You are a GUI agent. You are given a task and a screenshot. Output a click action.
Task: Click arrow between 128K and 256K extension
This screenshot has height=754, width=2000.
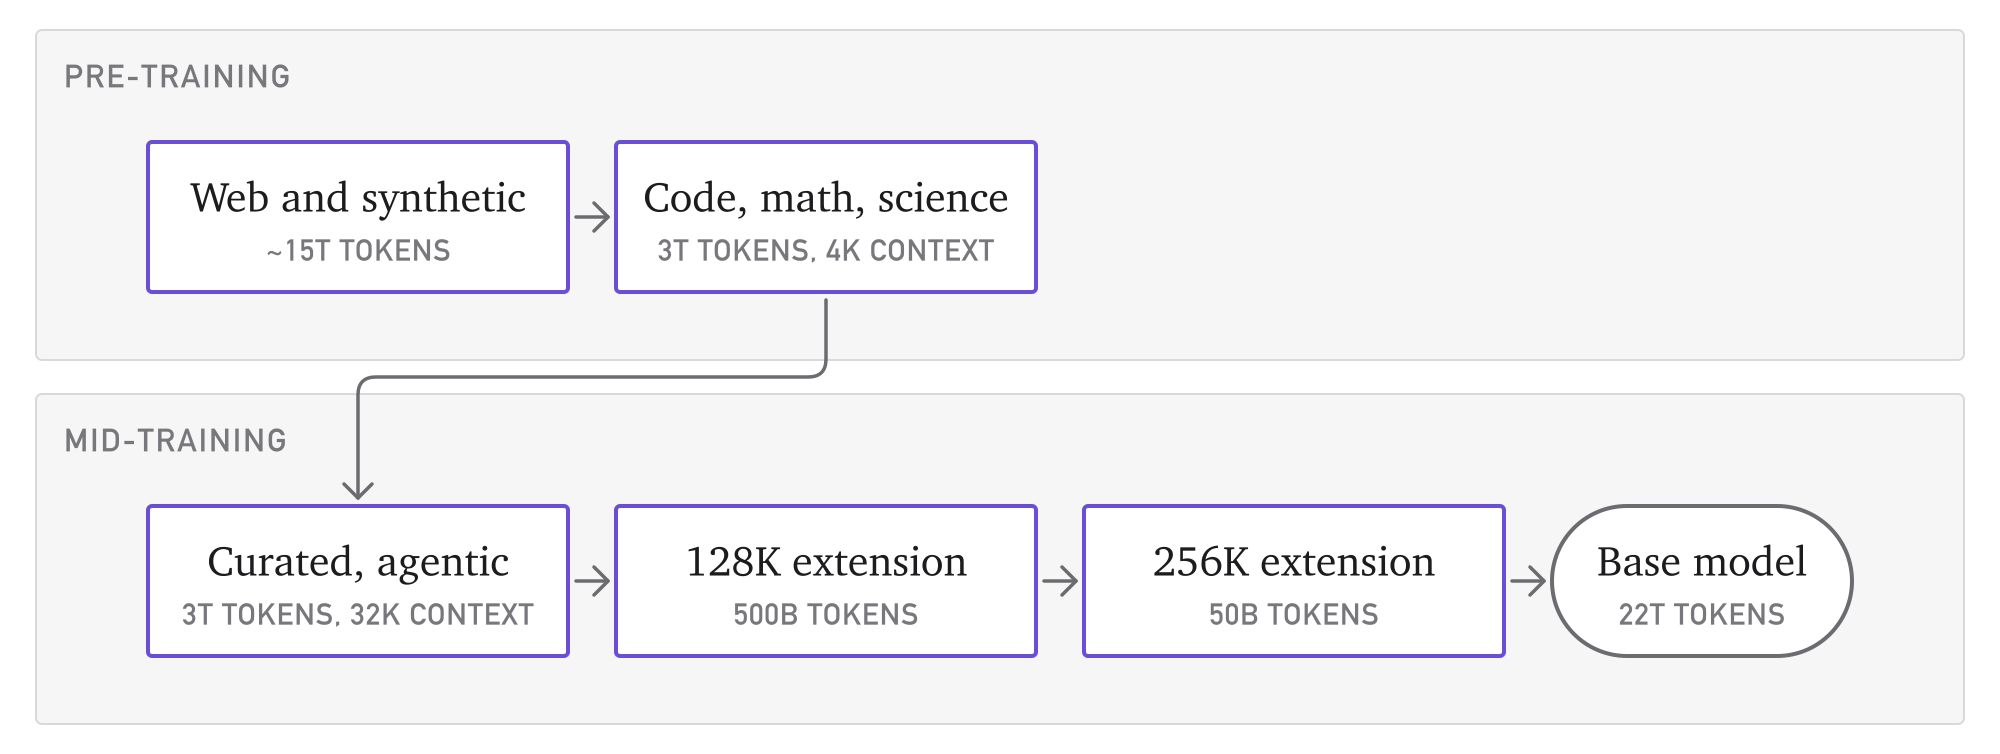coord(1060,581)
